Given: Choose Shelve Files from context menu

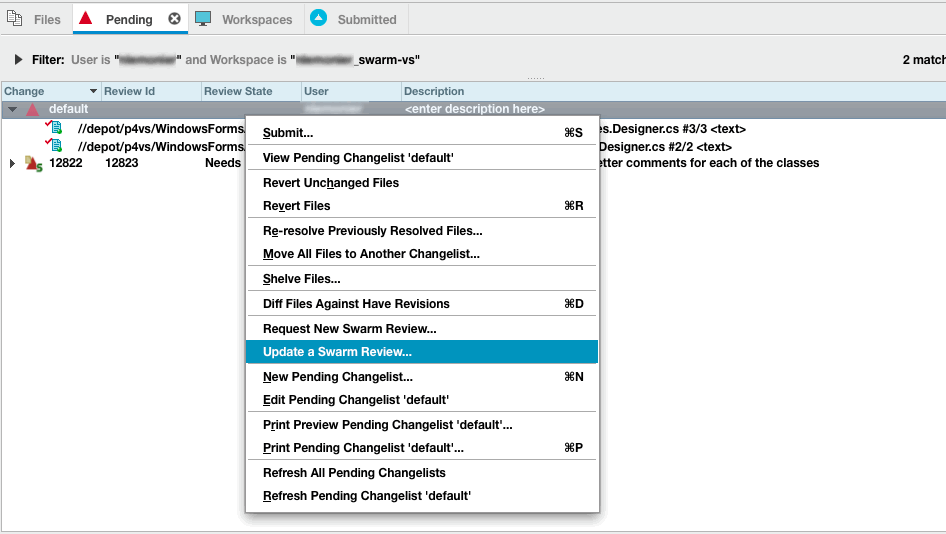Looking at the screenshot, I should click(x=301, y=279).
